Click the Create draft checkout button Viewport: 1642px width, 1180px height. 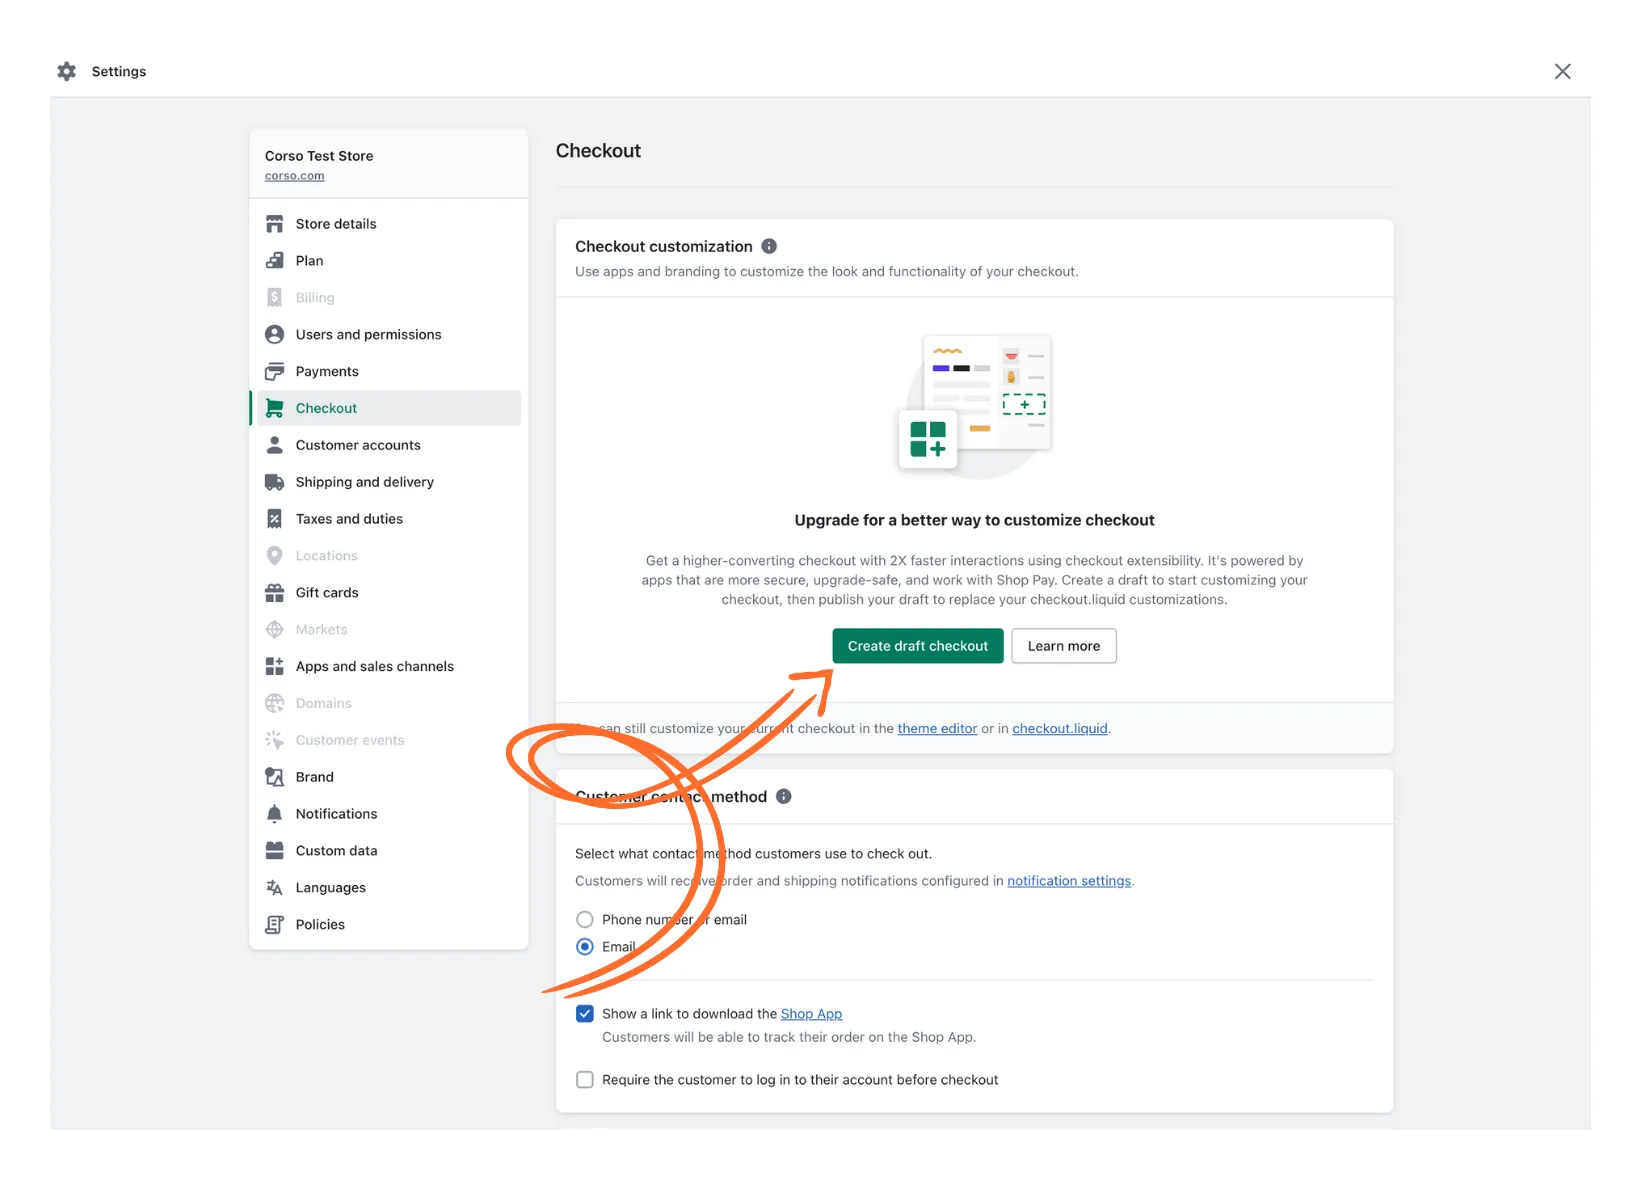click(x=917, y=645)
